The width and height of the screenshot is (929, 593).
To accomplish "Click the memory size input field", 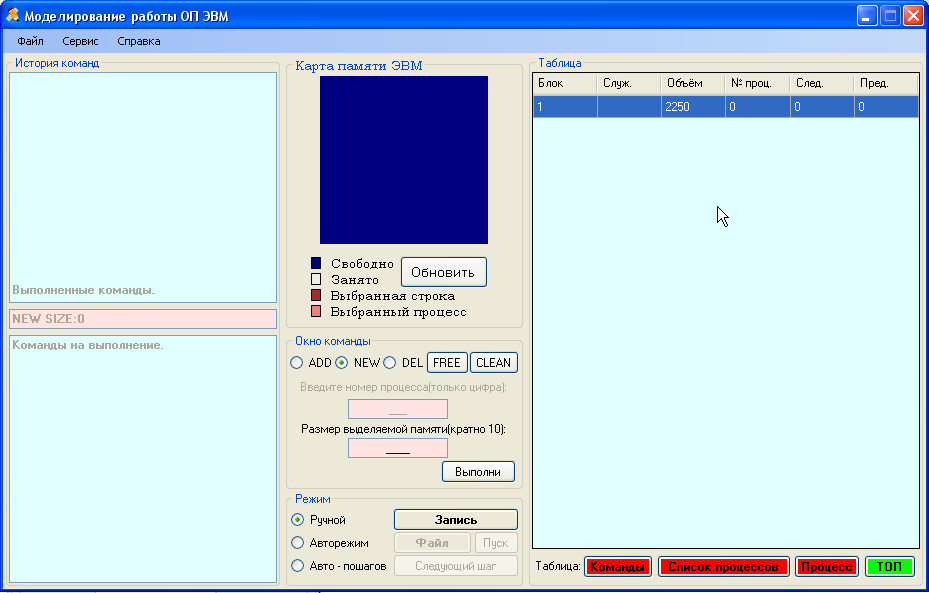I will (x=398, y=448).
